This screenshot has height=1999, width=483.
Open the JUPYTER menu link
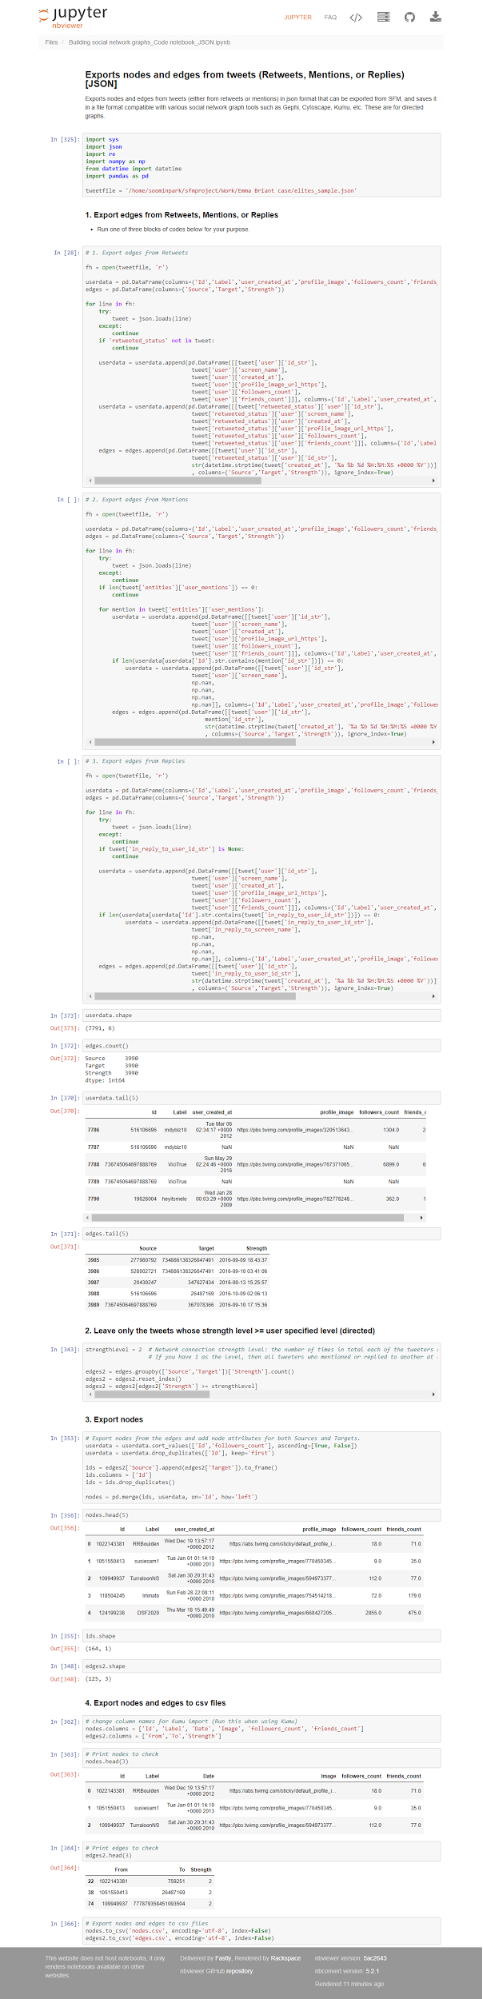298,17
